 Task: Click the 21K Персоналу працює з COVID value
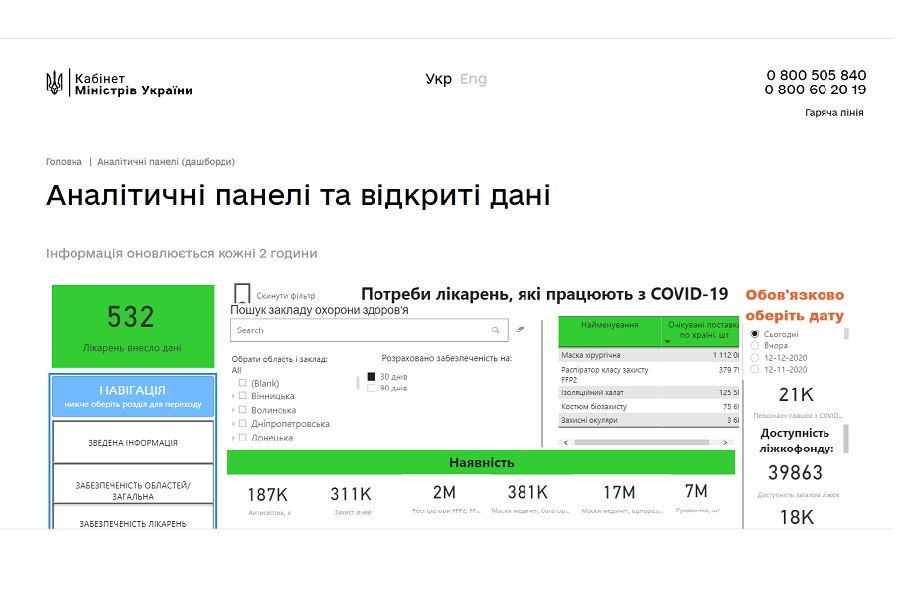(796, 394)
